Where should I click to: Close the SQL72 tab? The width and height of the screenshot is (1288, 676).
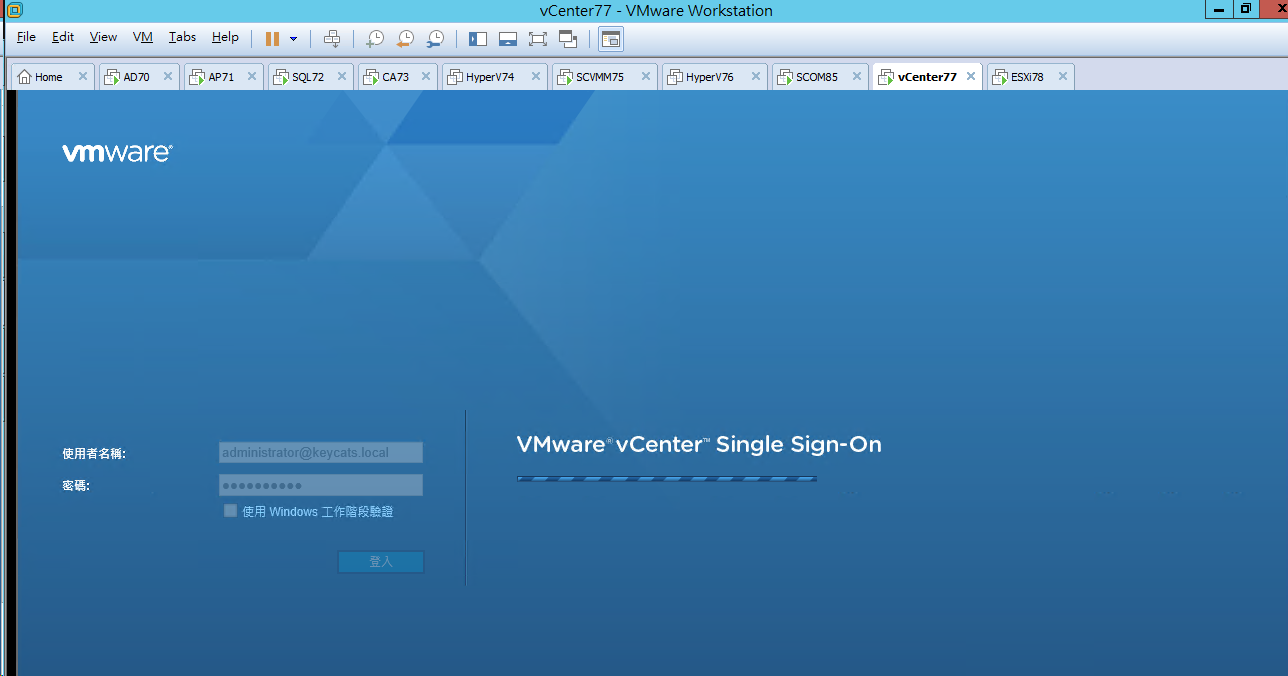342,76
